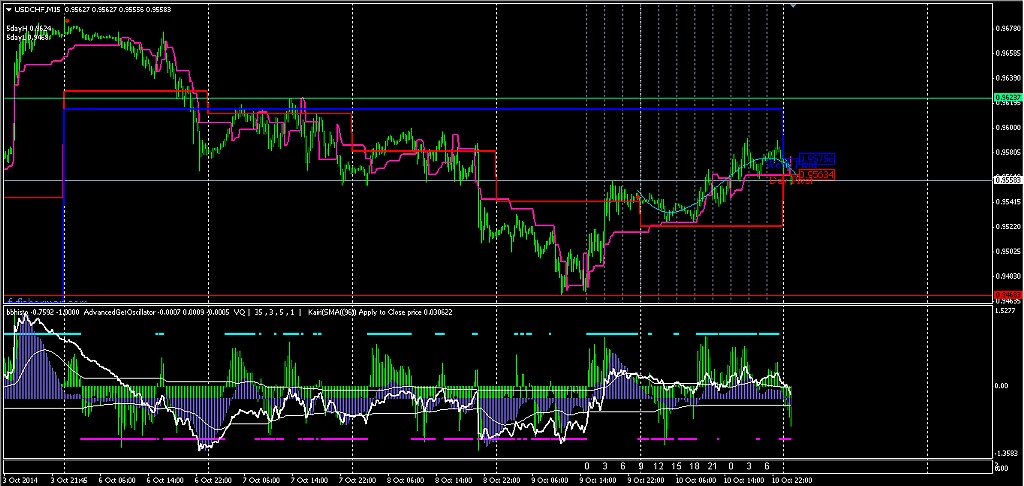1024x486 pixels.
Task: Click the chart shift marker triangle at top
Action: pyautogui.click(x=795, y=6)
